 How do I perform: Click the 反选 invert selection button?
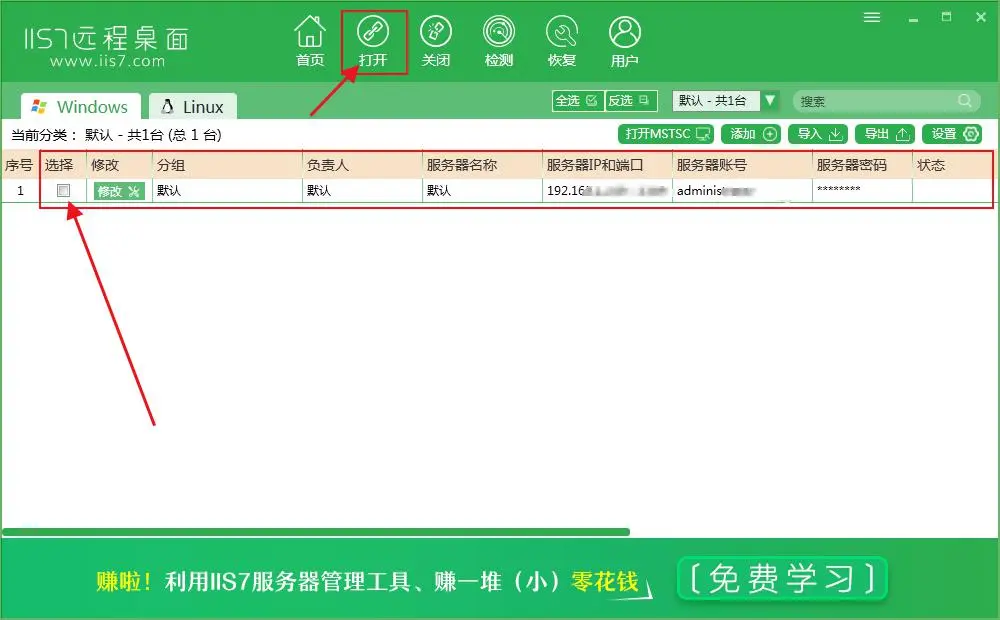coord(630,101)
